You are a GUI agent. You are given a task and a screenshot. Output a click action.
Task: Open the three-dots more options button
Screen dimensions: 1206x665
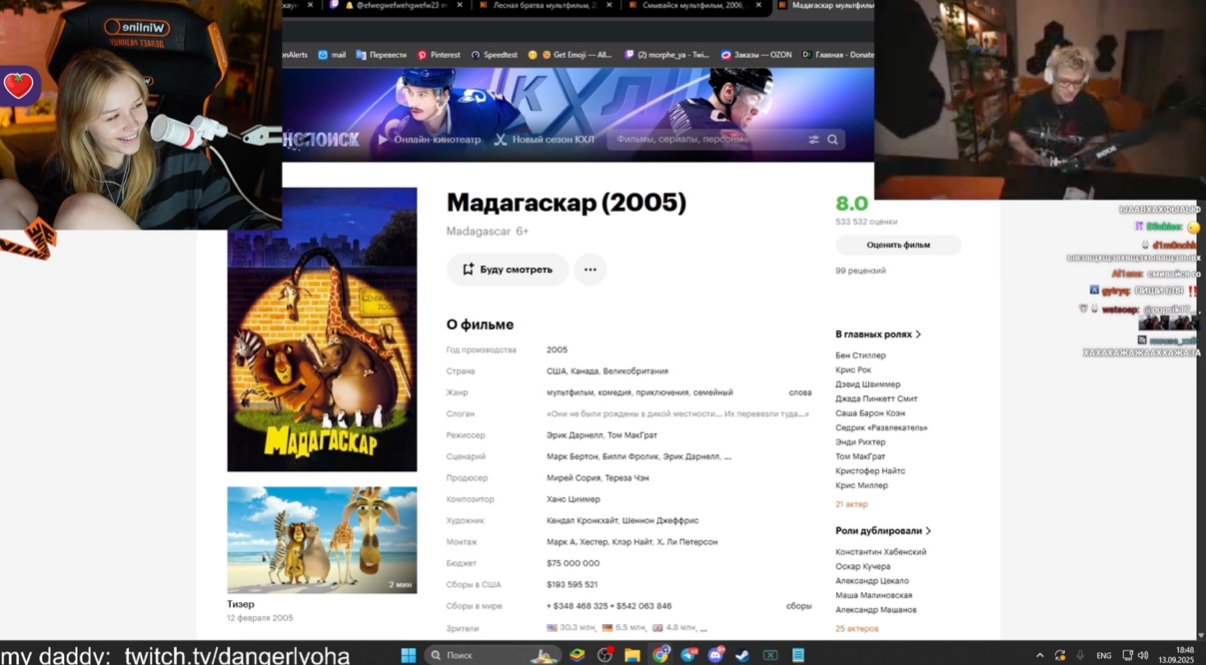(590, 269)
